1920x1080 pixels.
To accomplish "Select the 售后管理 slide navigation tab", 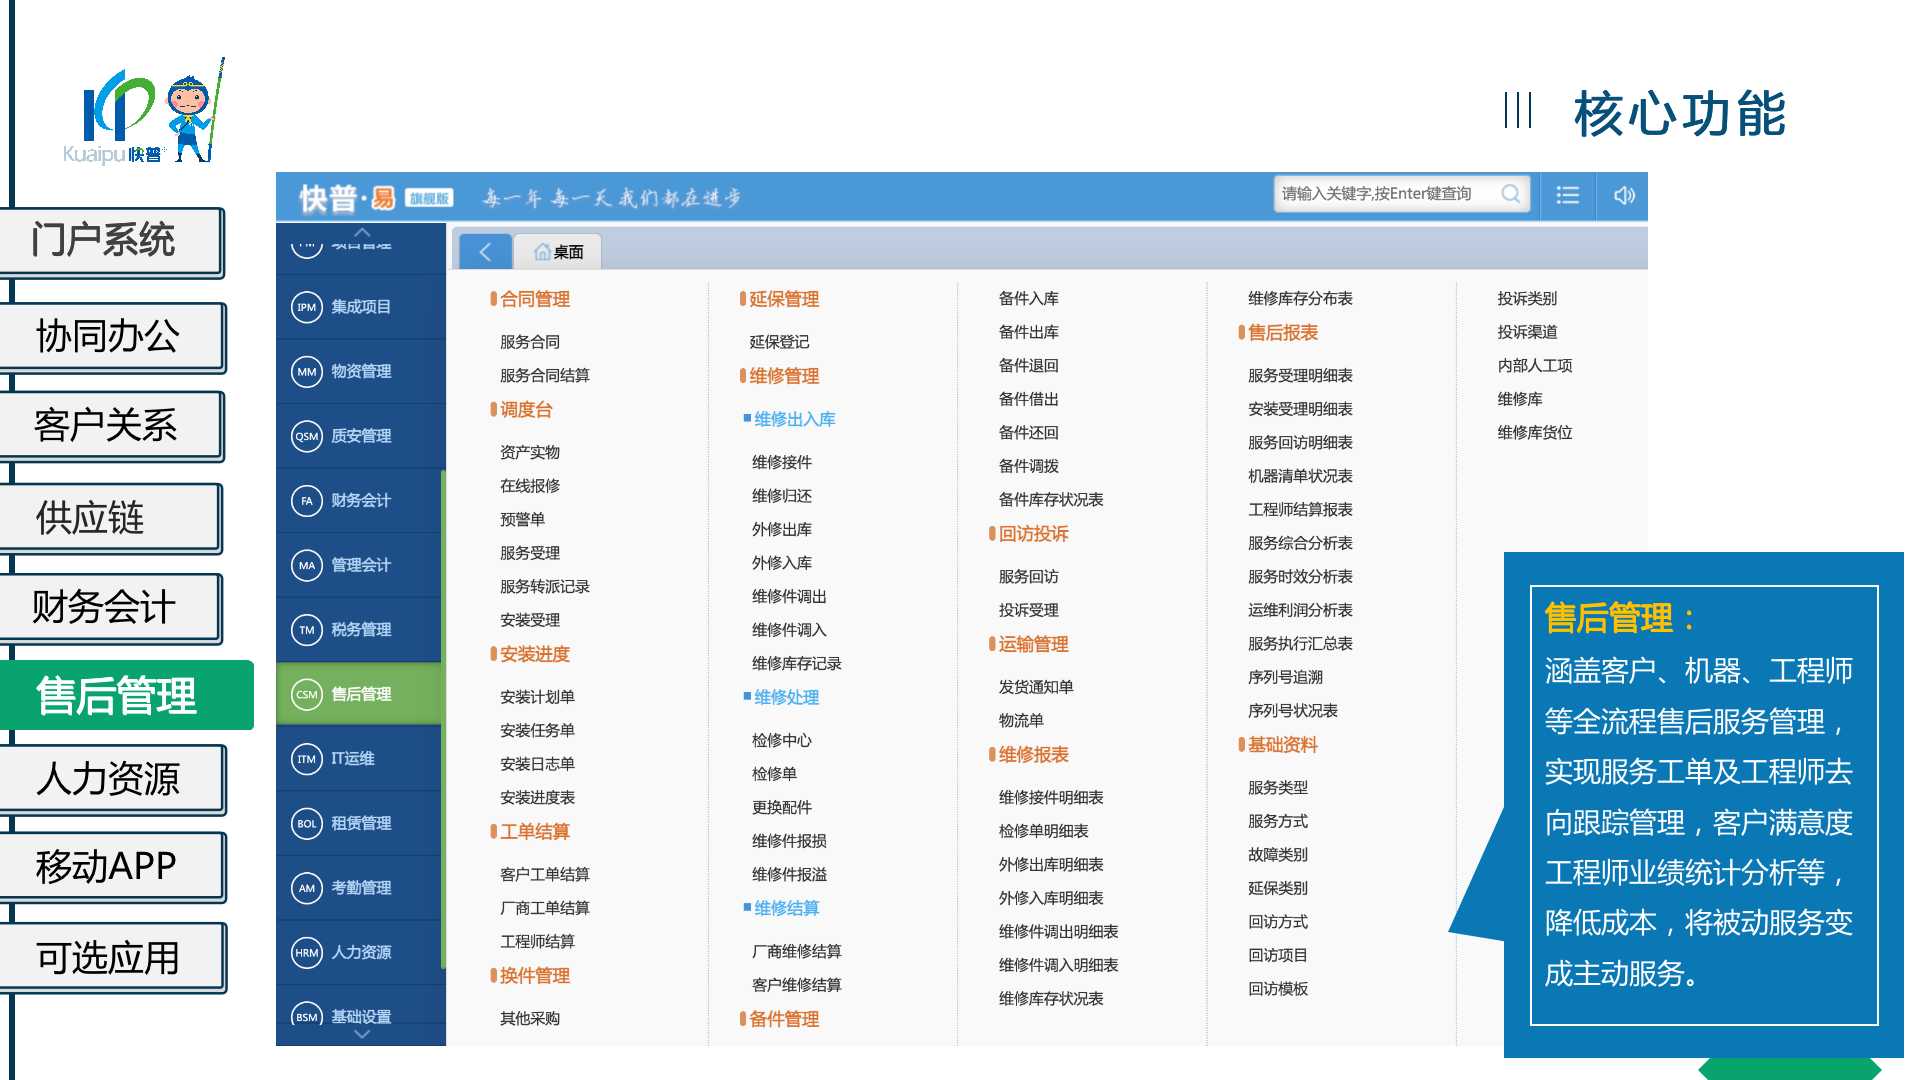I will coord(117,696).
